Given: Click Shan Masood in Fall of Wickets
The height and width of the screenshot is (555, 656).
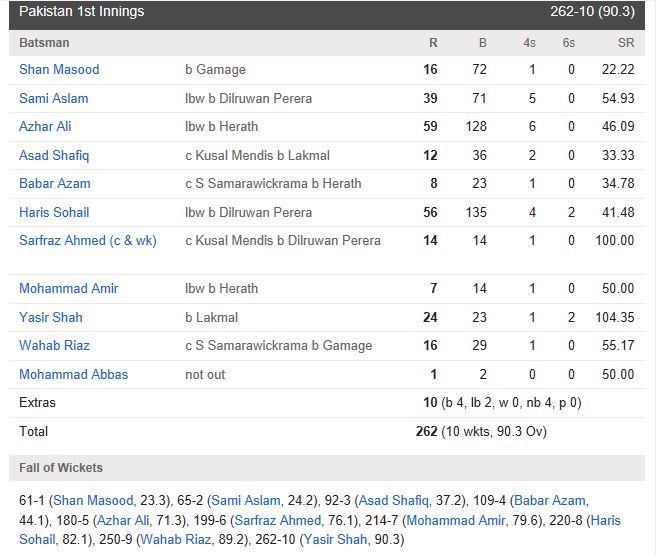Looking at the screenshot, I should pyautogui.click(x=93, y=500).
